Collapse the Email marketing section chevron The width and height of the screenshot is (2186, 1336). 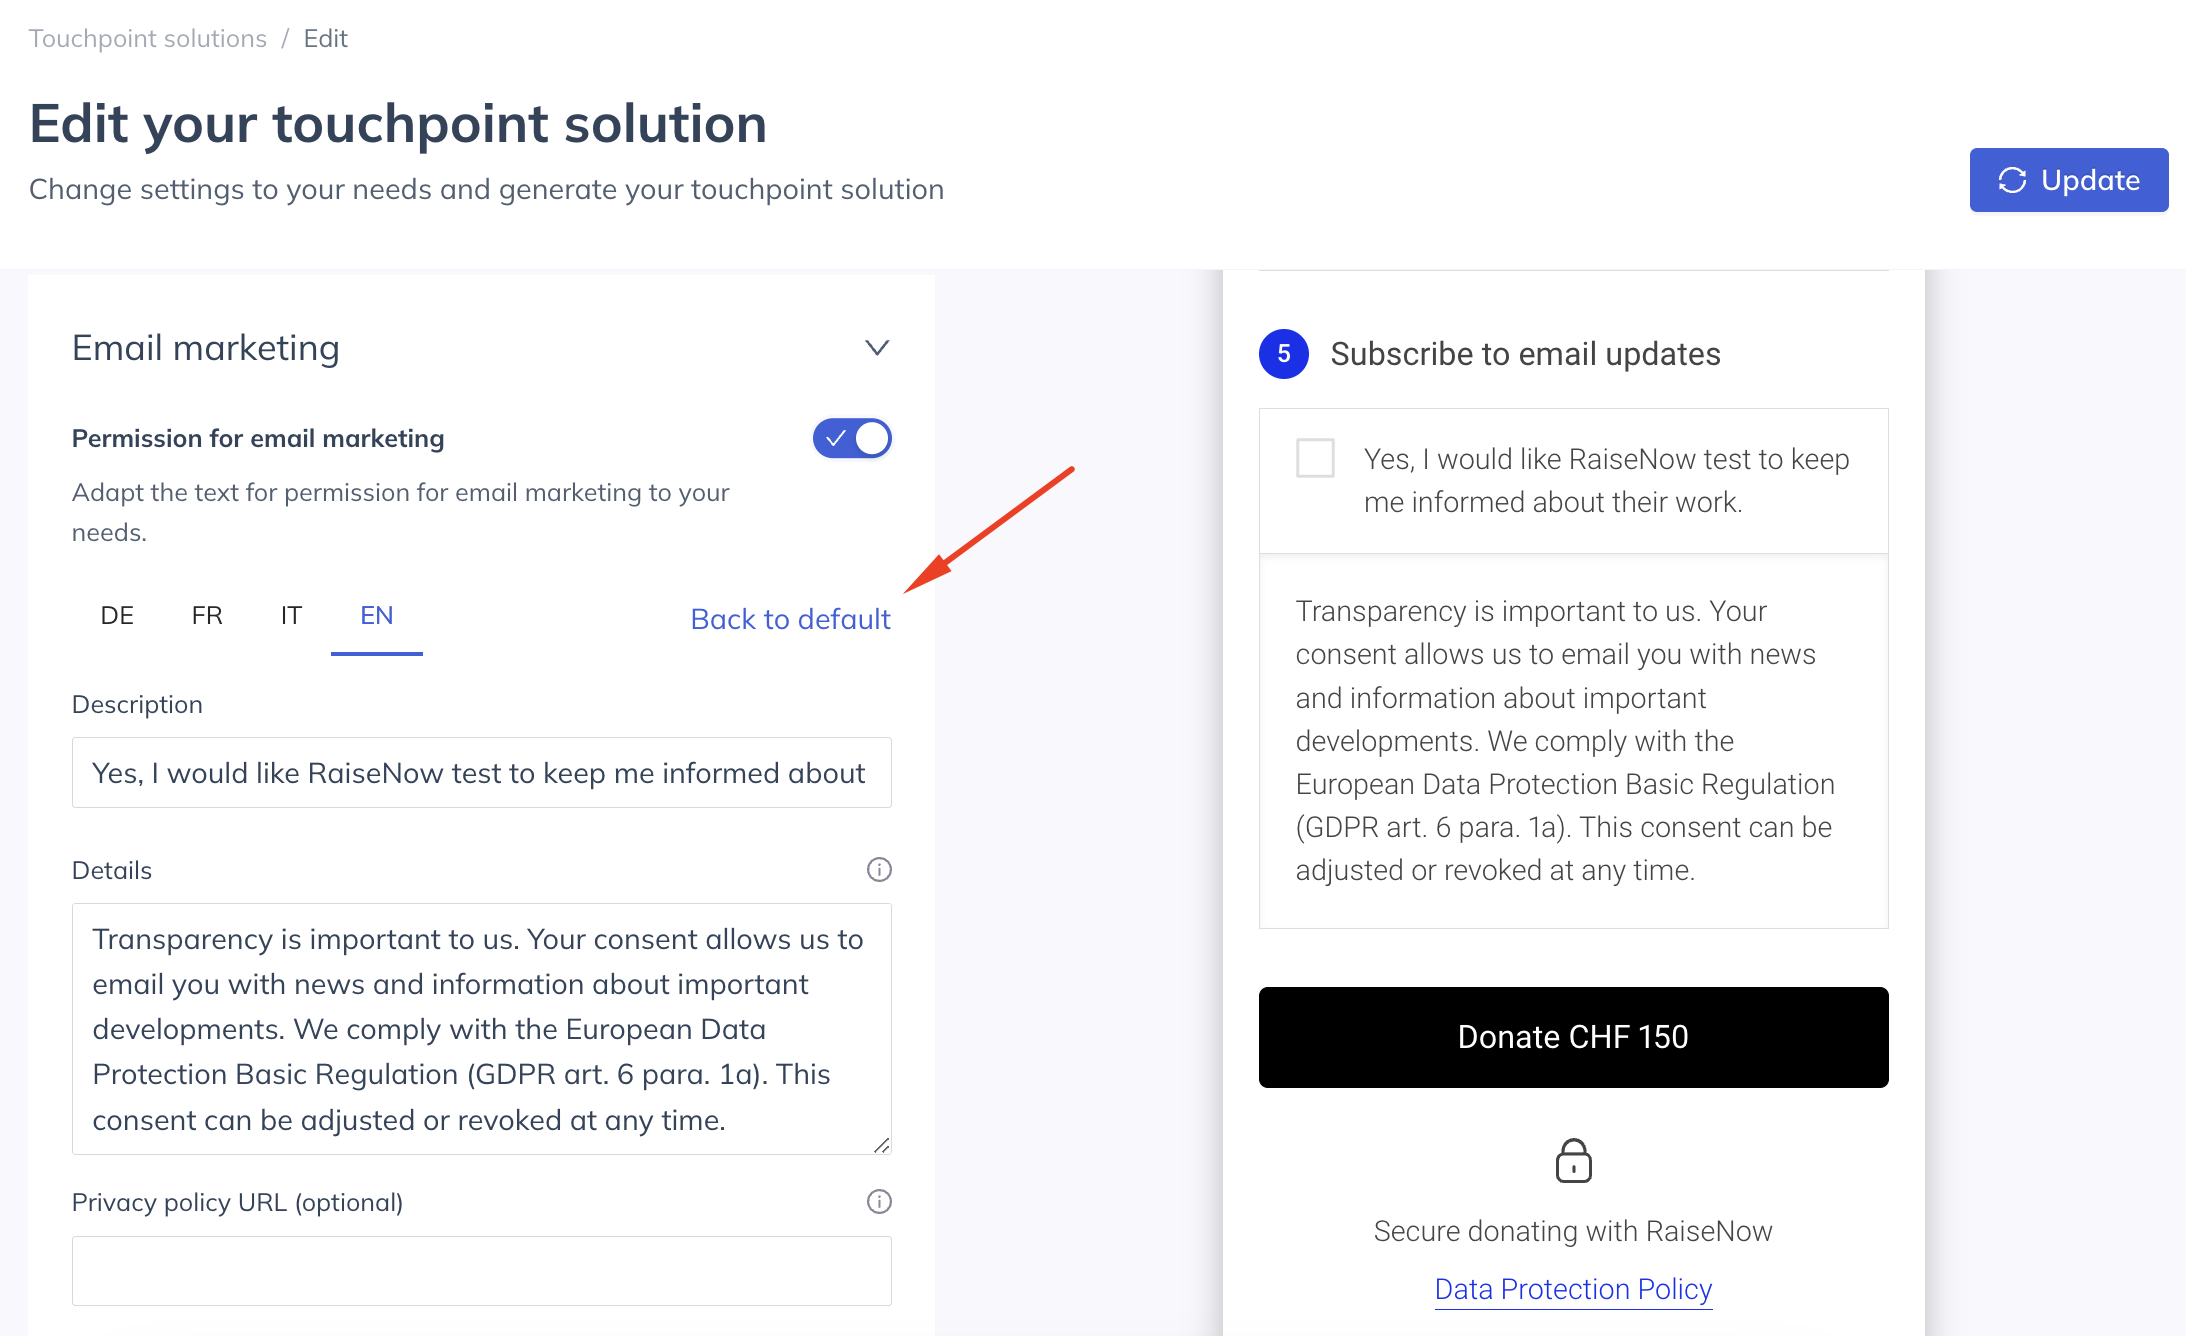pyautogui.click(x=877, y=348)
